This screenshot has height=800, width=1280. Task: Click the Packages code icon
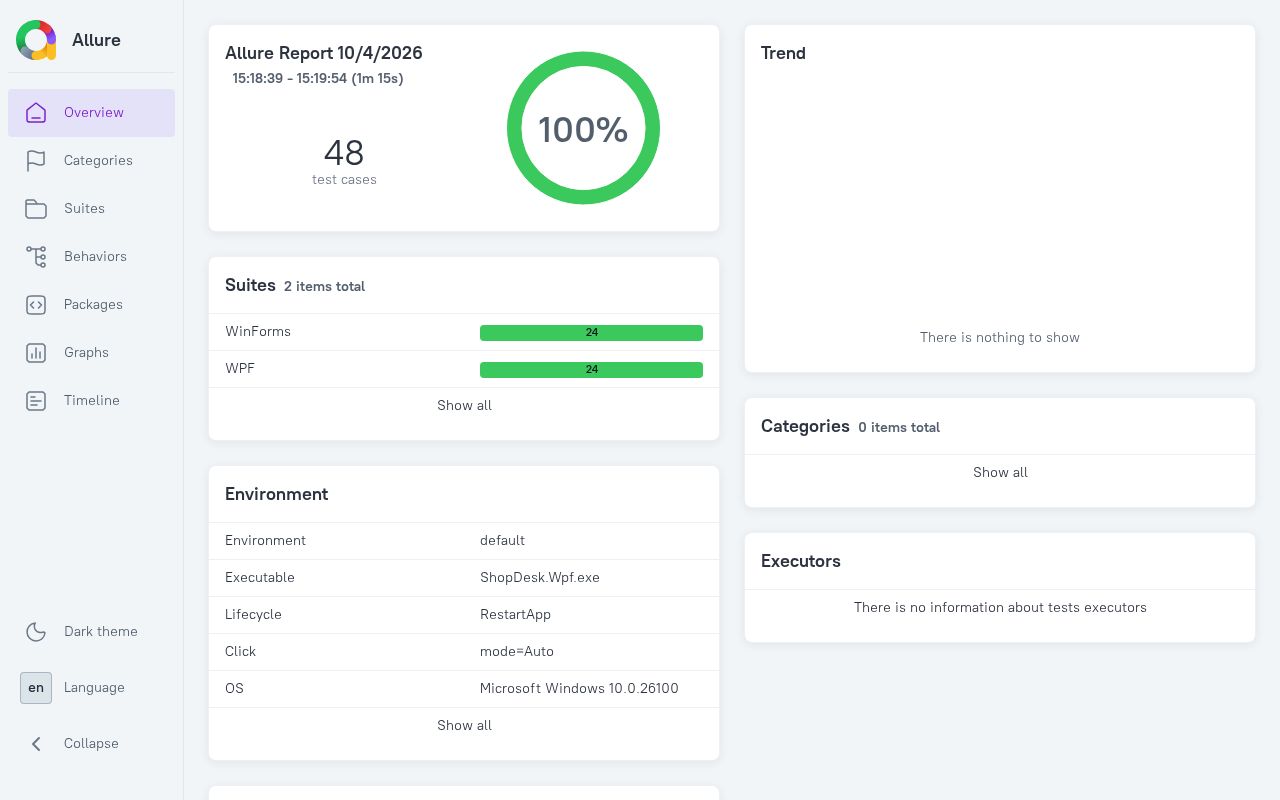[x=36, y=305]
